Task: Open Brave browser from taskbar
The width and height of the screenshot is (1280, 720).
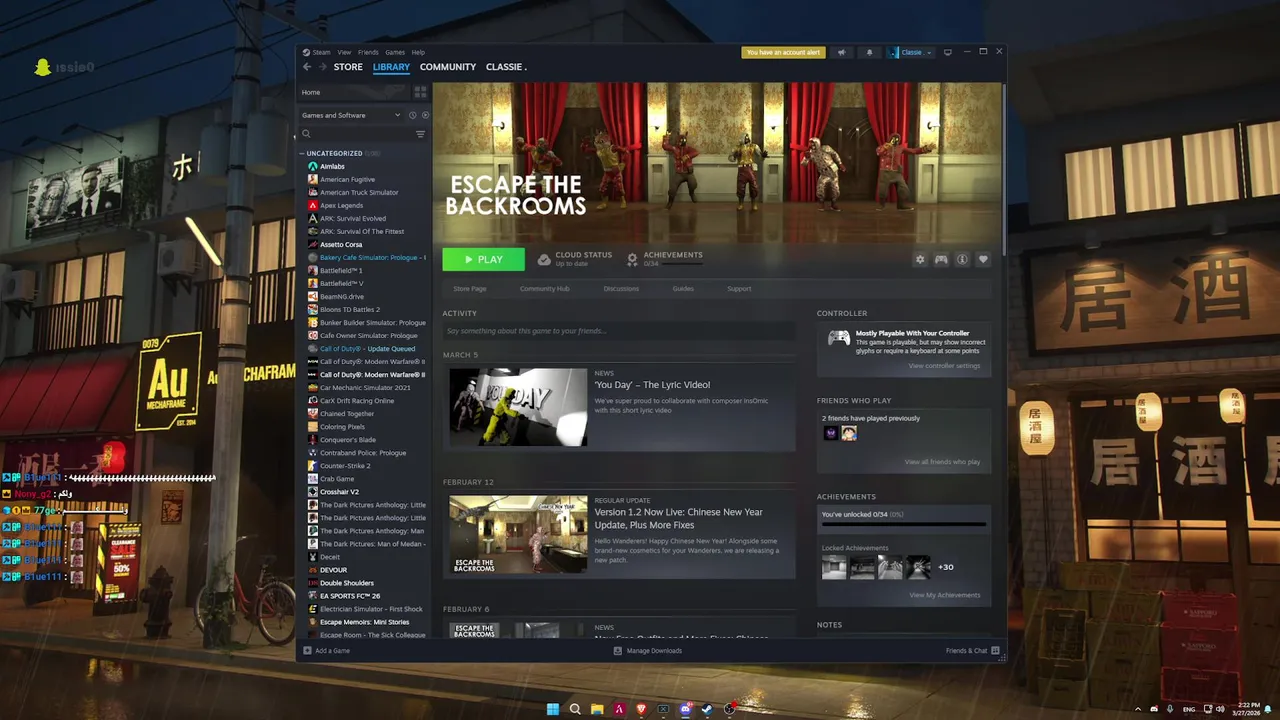Action: click(x=641, y=709)
